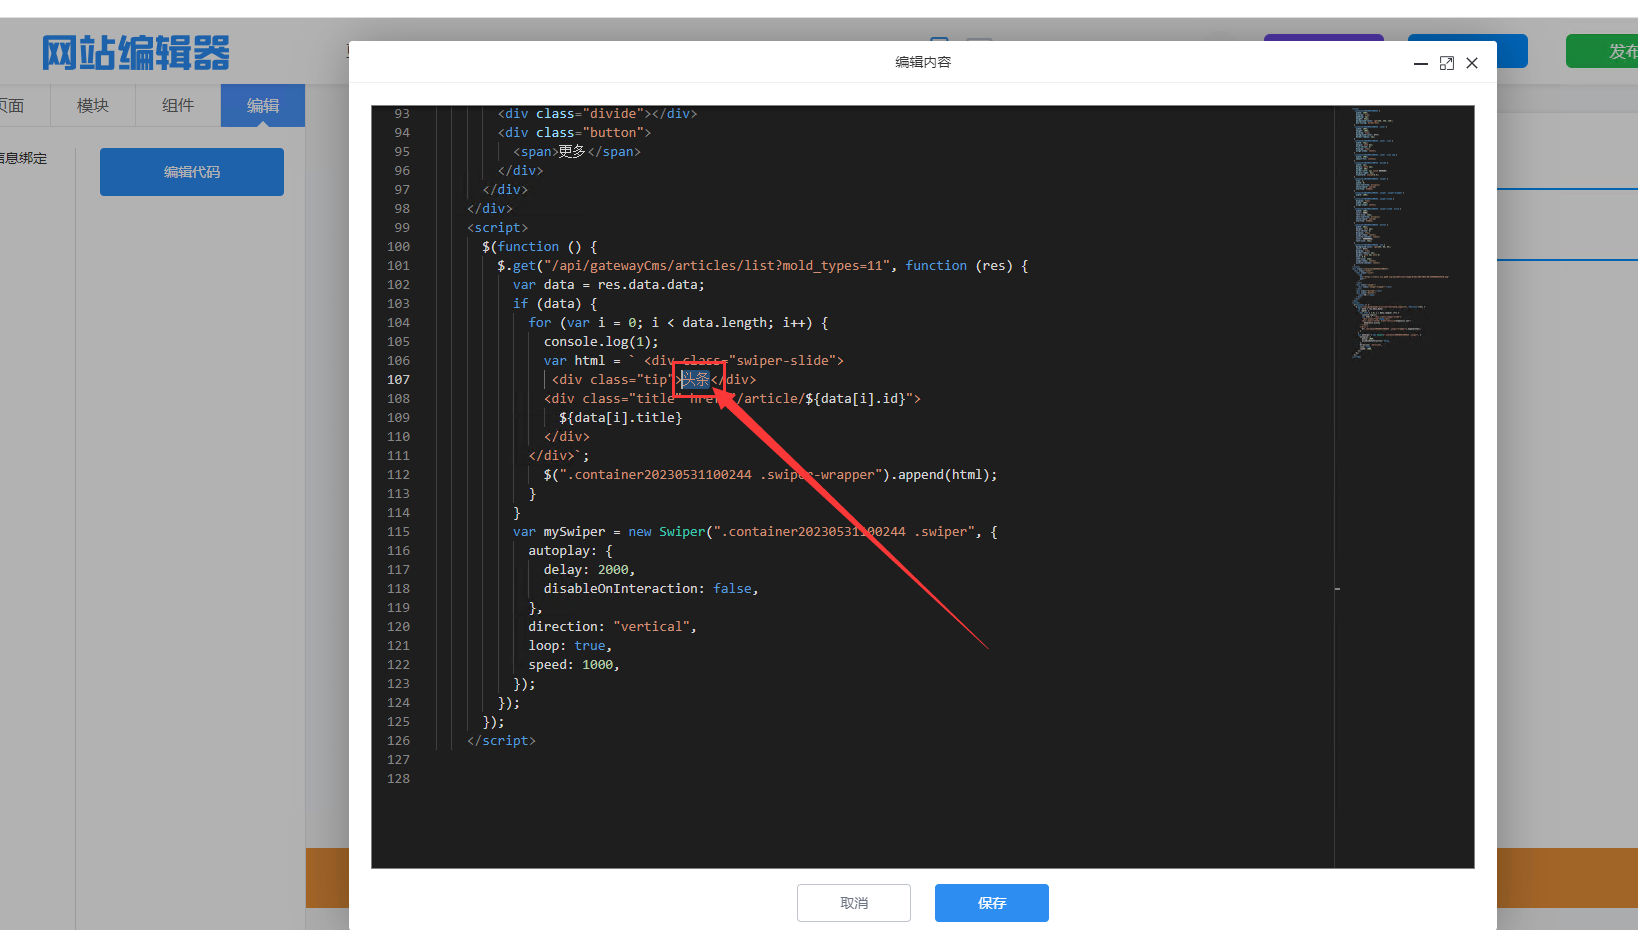Click the .append(html); line

tap(771, 475)
